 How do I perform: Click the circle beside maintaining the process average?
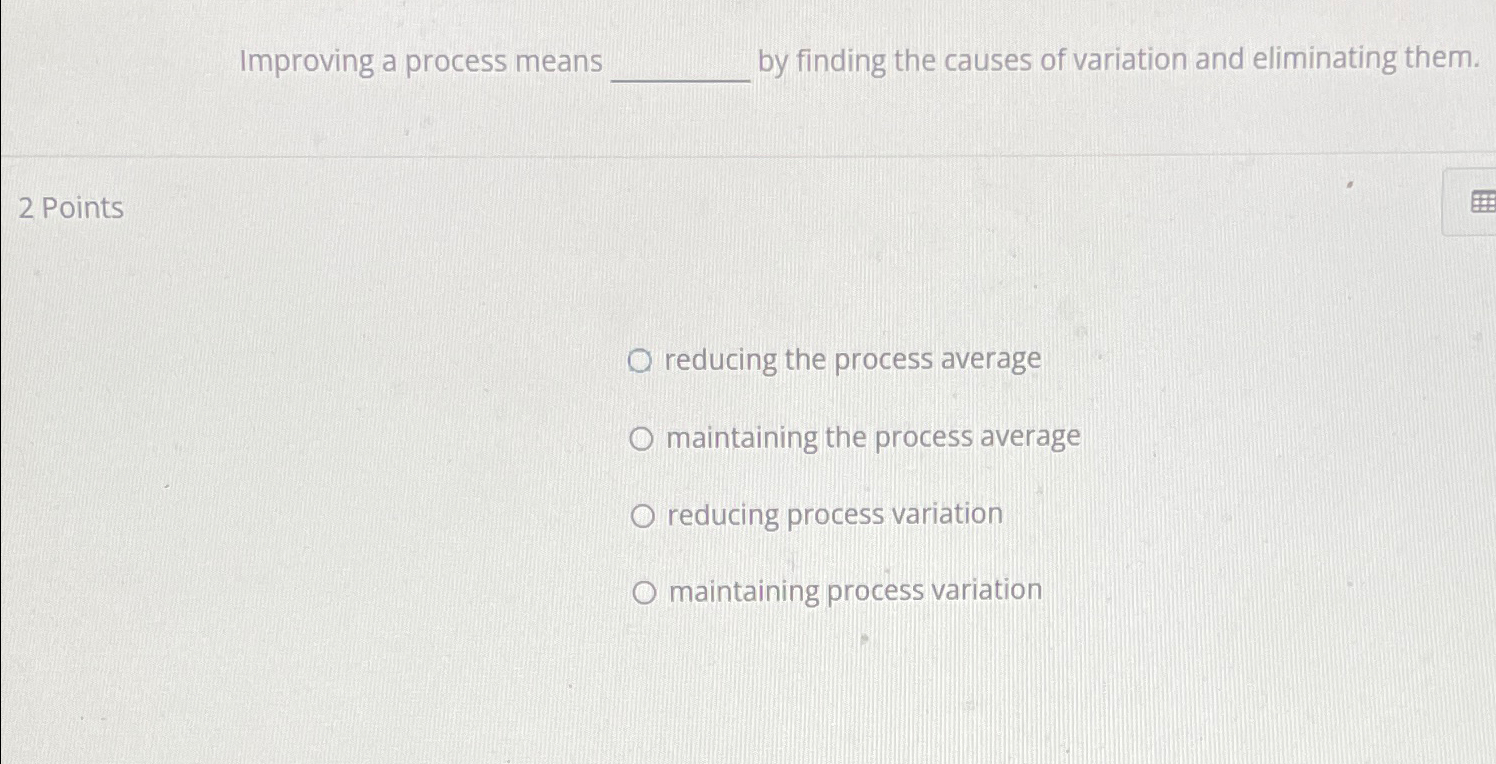[643, 439]
